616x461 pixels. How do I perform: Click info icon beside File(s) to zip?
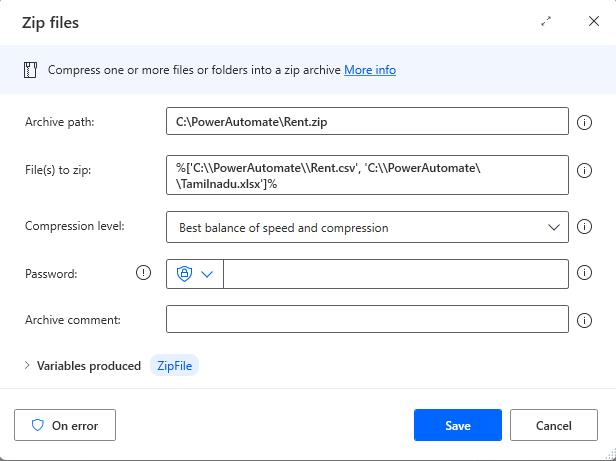586,171
